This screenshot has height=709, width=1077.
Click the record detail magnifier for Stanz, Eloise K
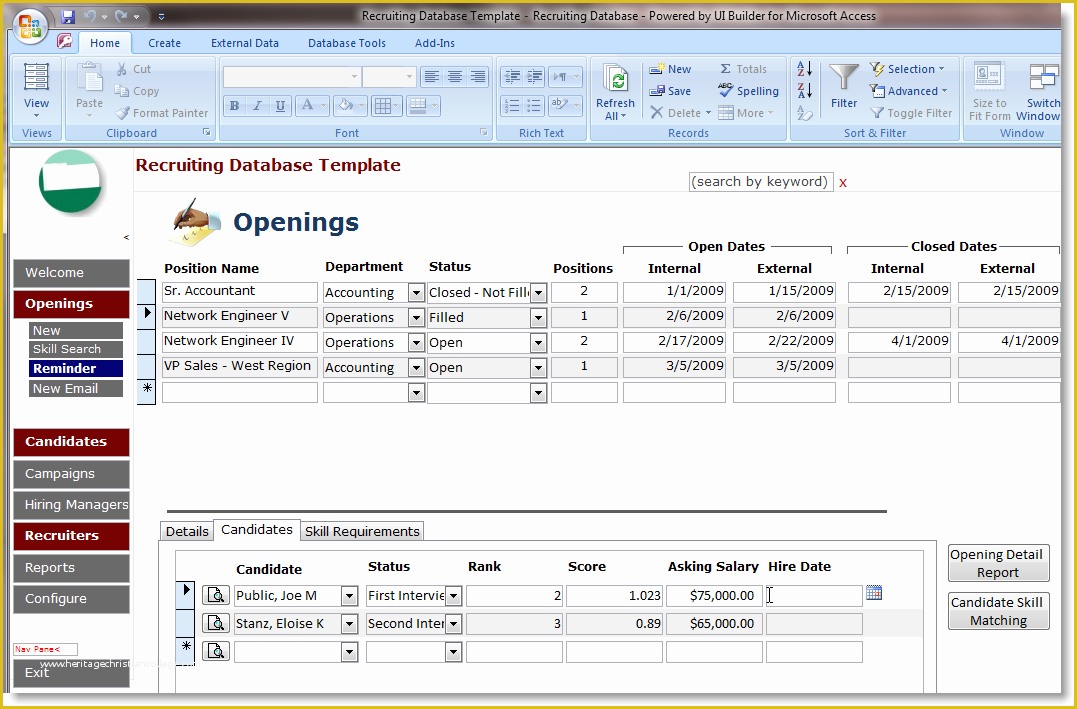[x=215, y=623]
